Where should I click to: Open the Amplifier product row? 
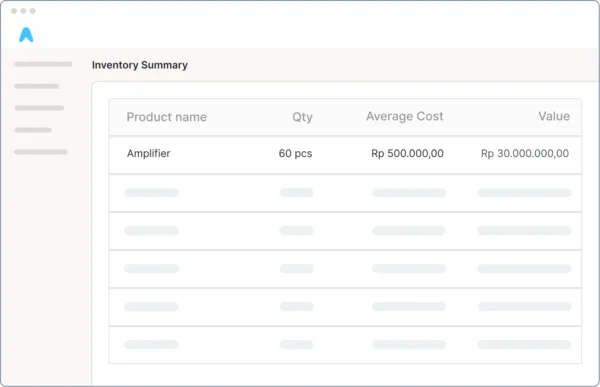point(345,155)
